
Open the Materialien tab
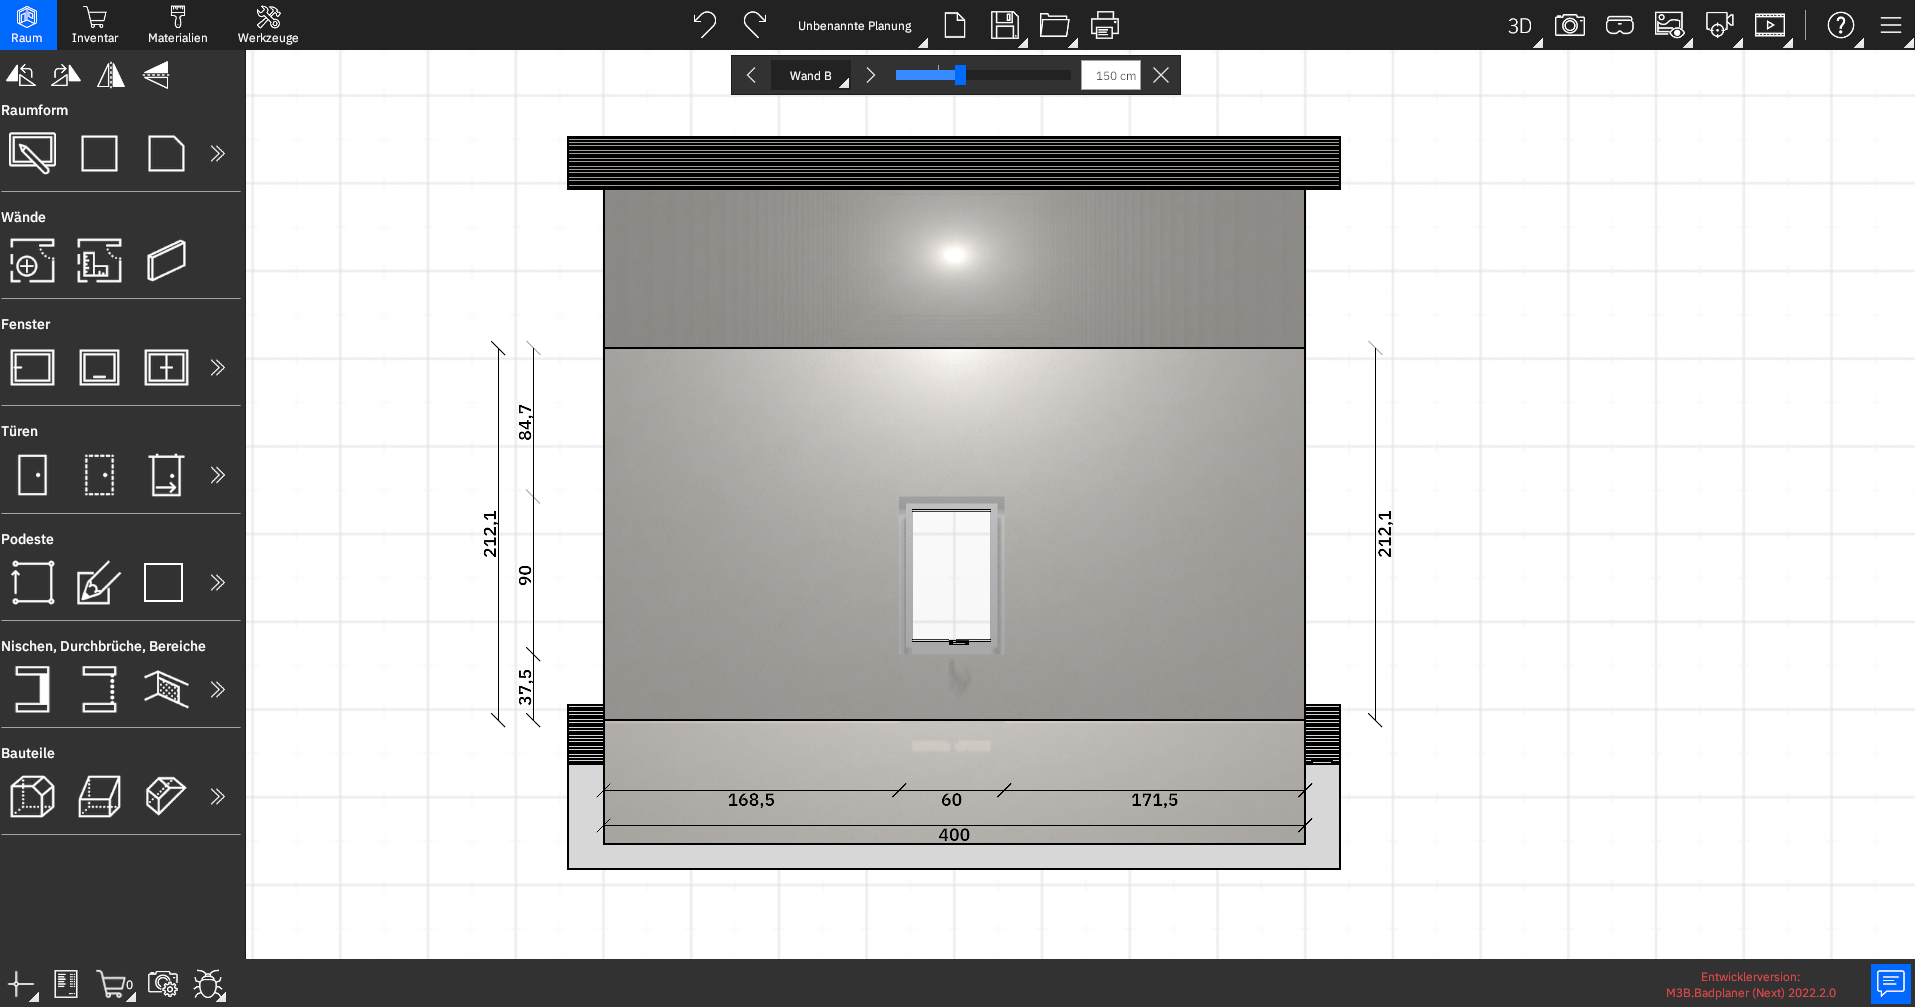point(178,25)
